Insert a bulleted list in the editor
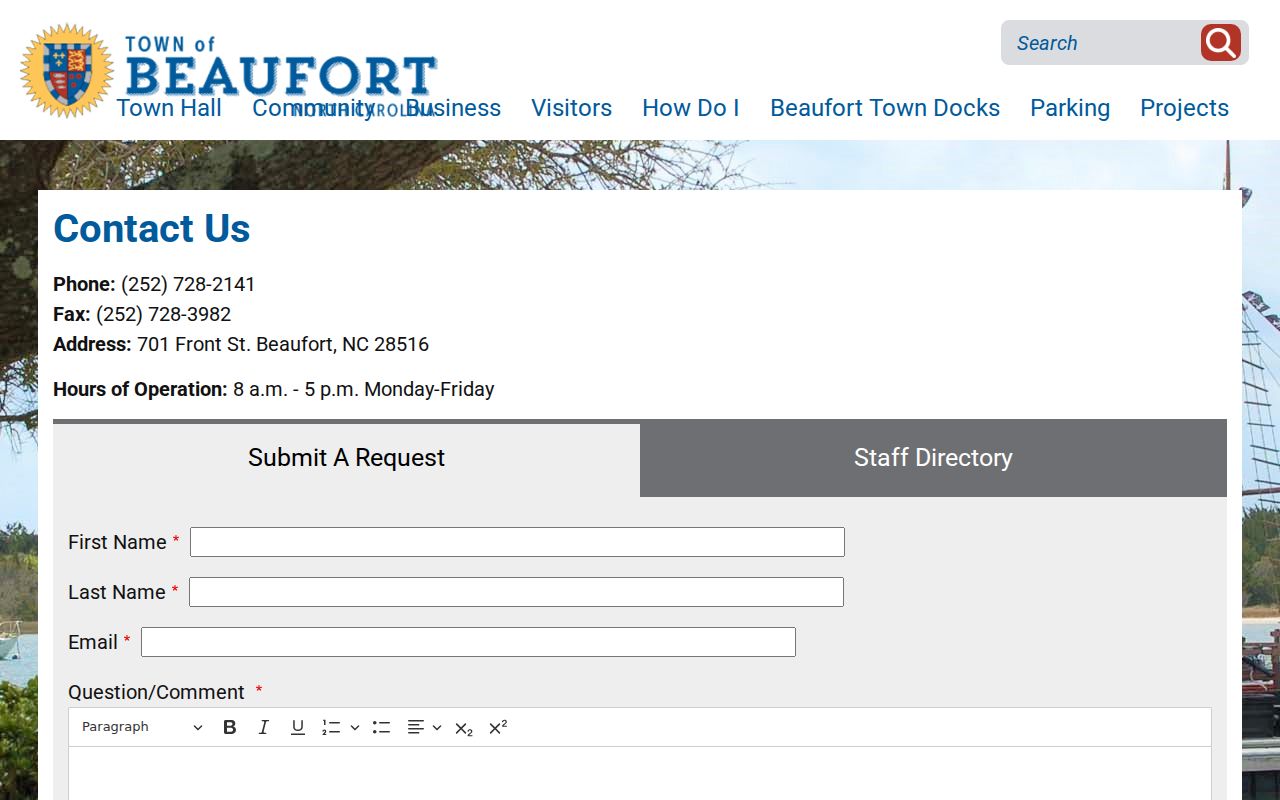The image size is (1280, 800). pyautogui.click(x=381, y=727)
